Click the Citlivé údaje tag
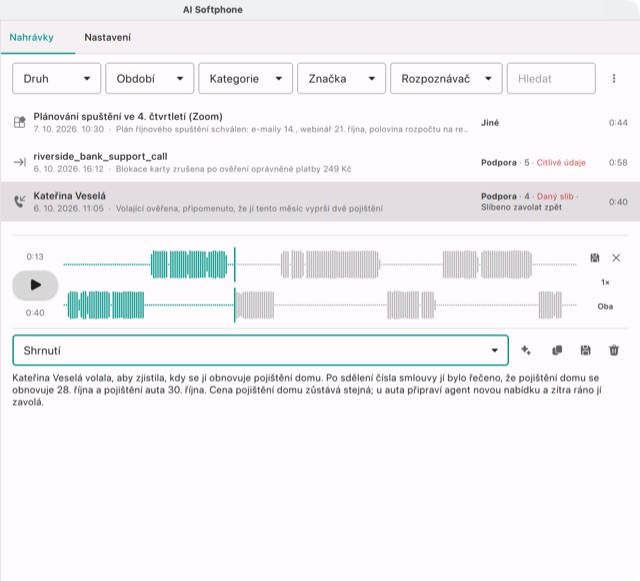Screen dimensions: 640x581 coord(561,163)
